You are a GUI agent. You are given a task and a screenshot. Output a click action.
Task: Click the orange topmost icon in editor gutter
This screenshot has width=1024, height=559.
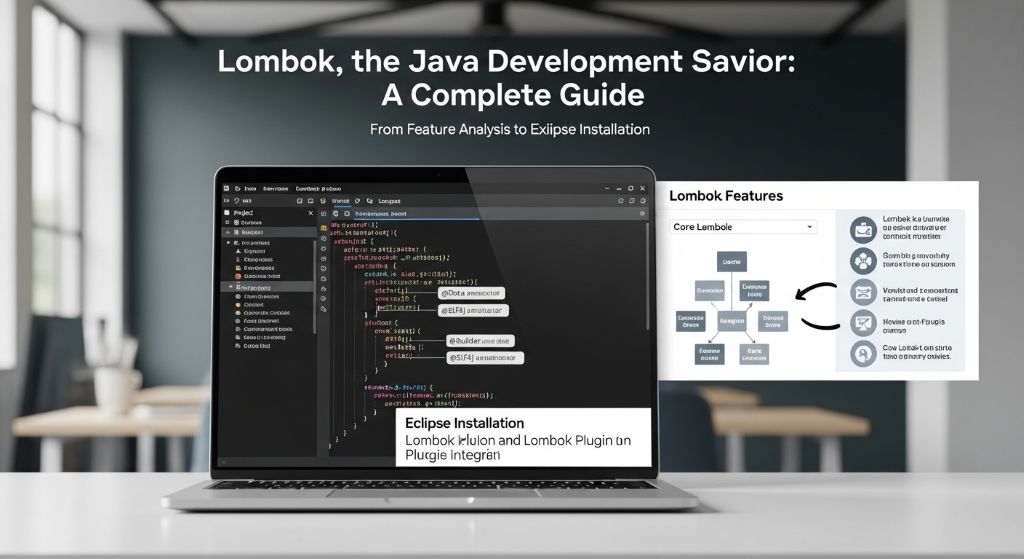(323, 228)
